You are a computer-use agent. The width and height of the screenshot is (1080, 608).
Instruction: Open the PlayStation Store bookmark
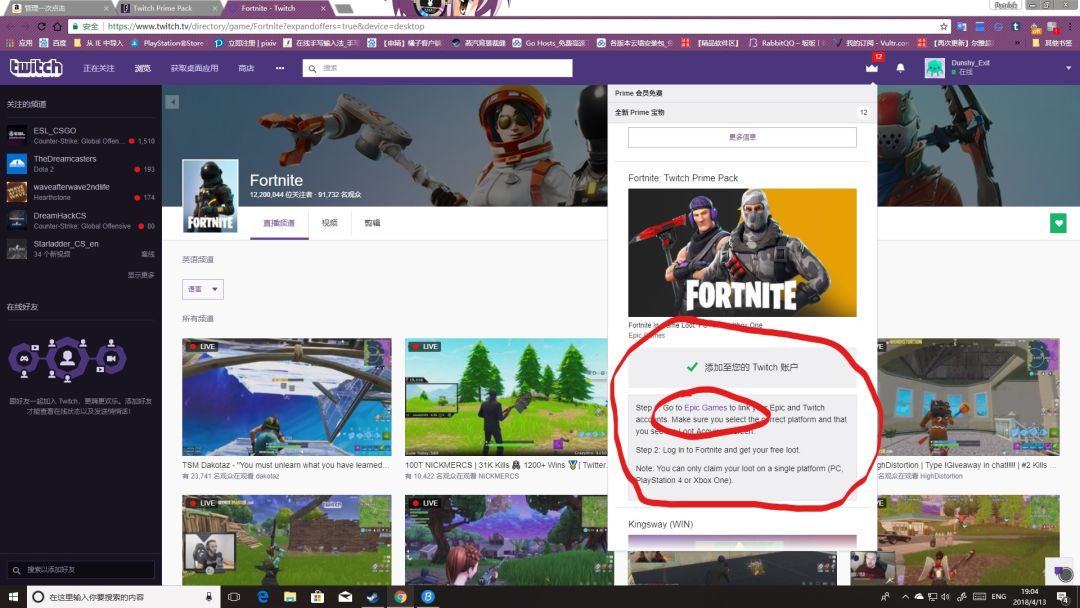coord(167,43)
